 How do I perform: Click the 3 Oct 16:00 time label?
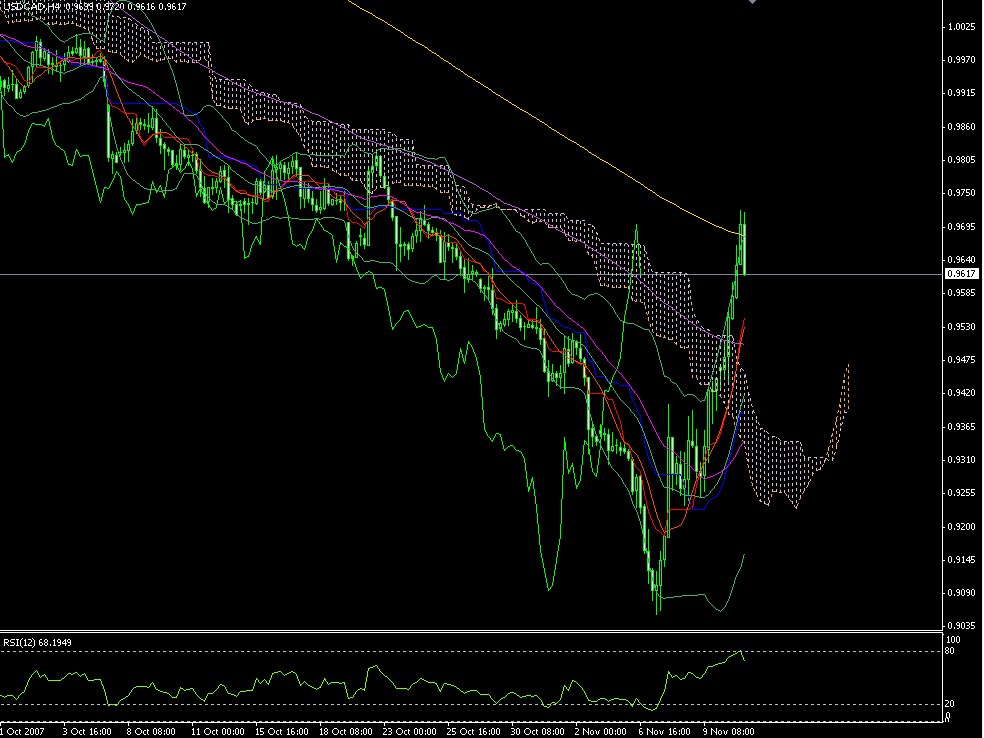87,732
